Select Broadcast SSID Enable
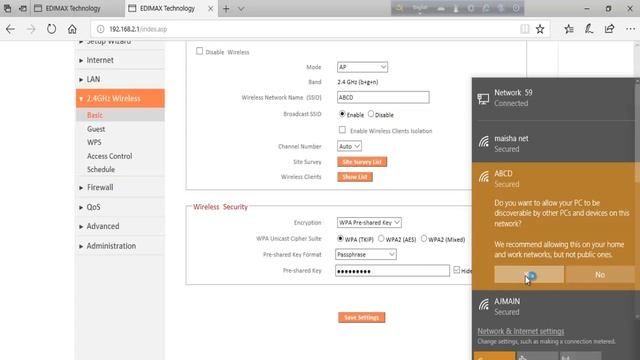Screen dimensions: 640x360 pos(342,114)
